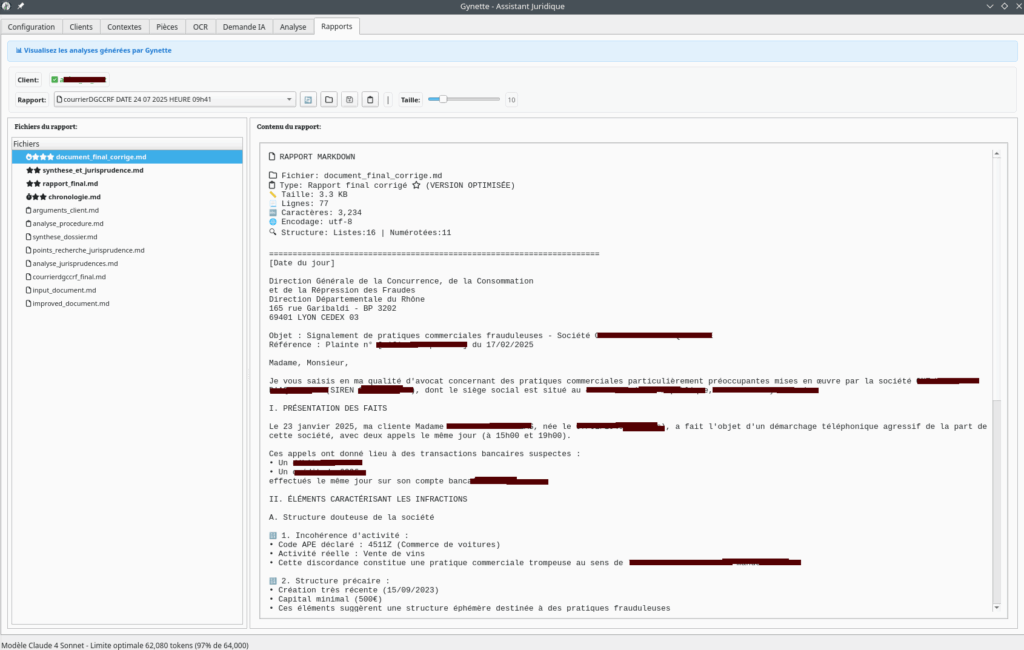This screenshot has width=1024, height=650.
Task: Click the refresh report icon button
Action: pos(309,100)
